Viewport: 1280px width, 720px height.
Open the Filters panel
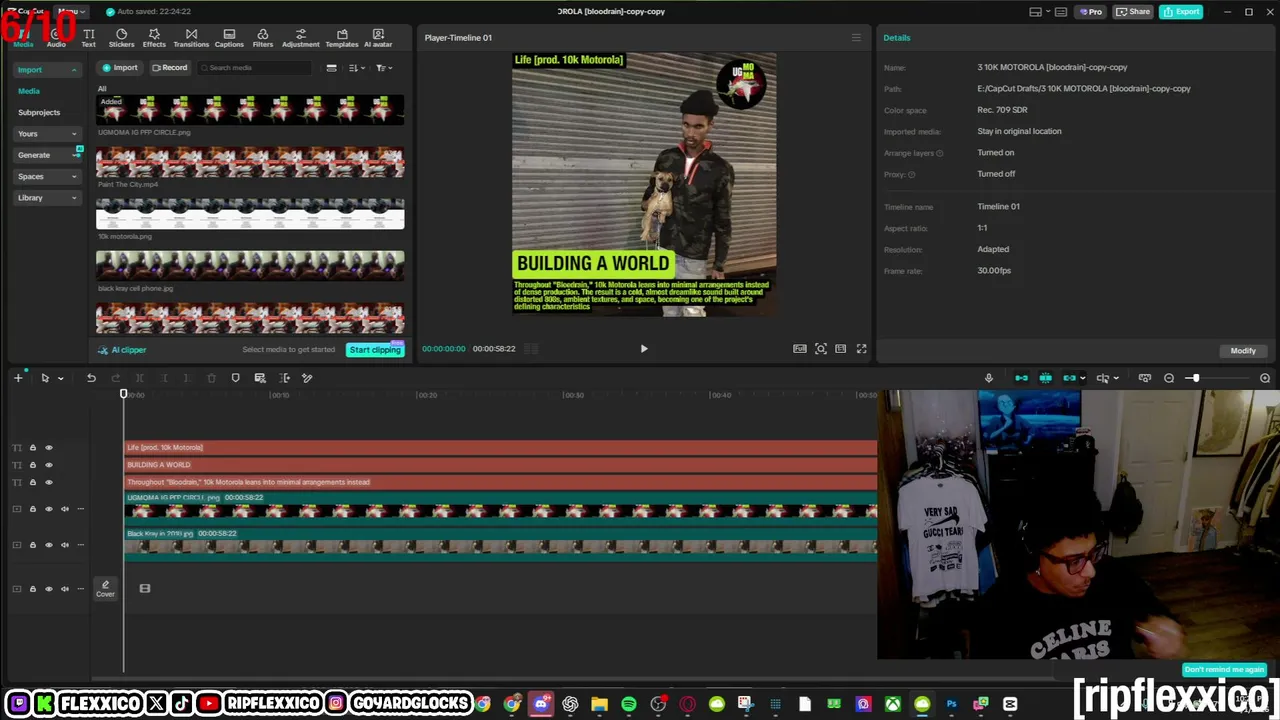tap(263, 38)
